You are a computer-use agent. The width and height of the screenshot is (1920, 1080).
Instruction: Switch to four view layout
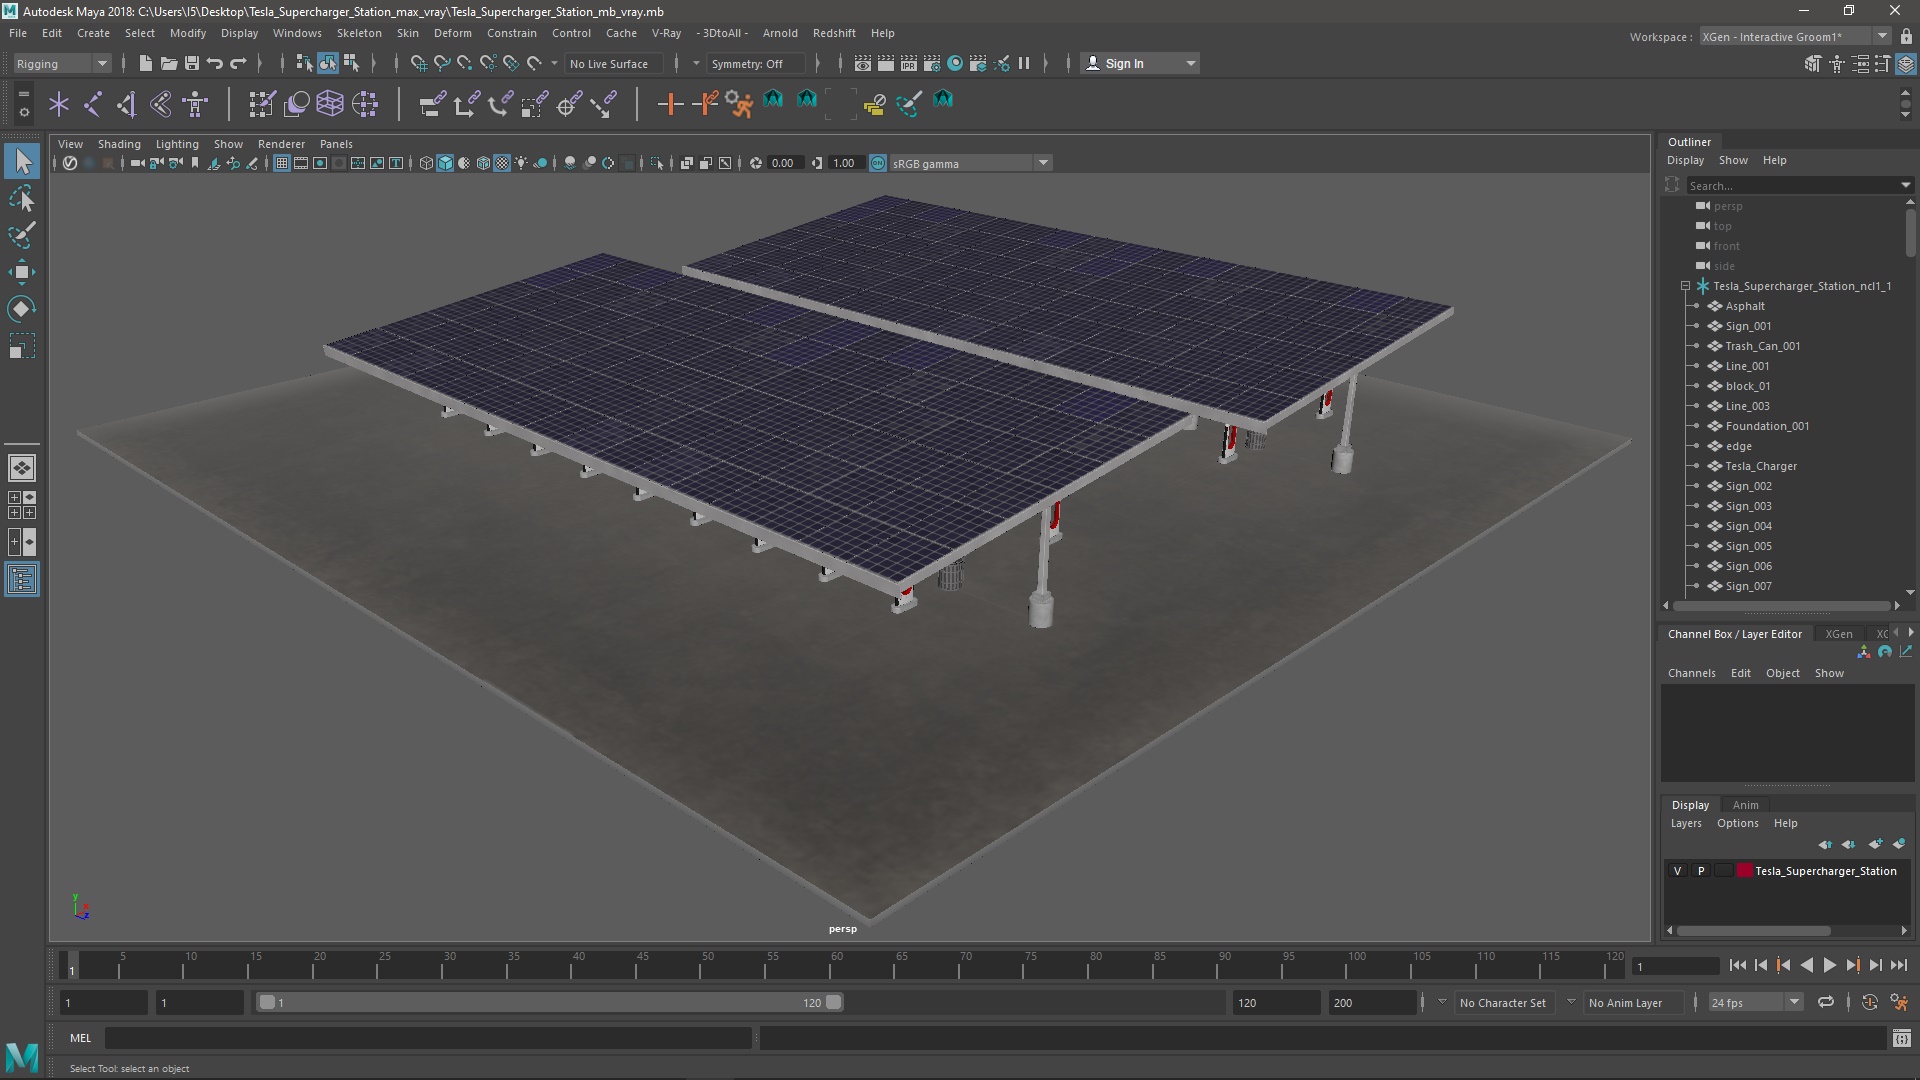22,505
